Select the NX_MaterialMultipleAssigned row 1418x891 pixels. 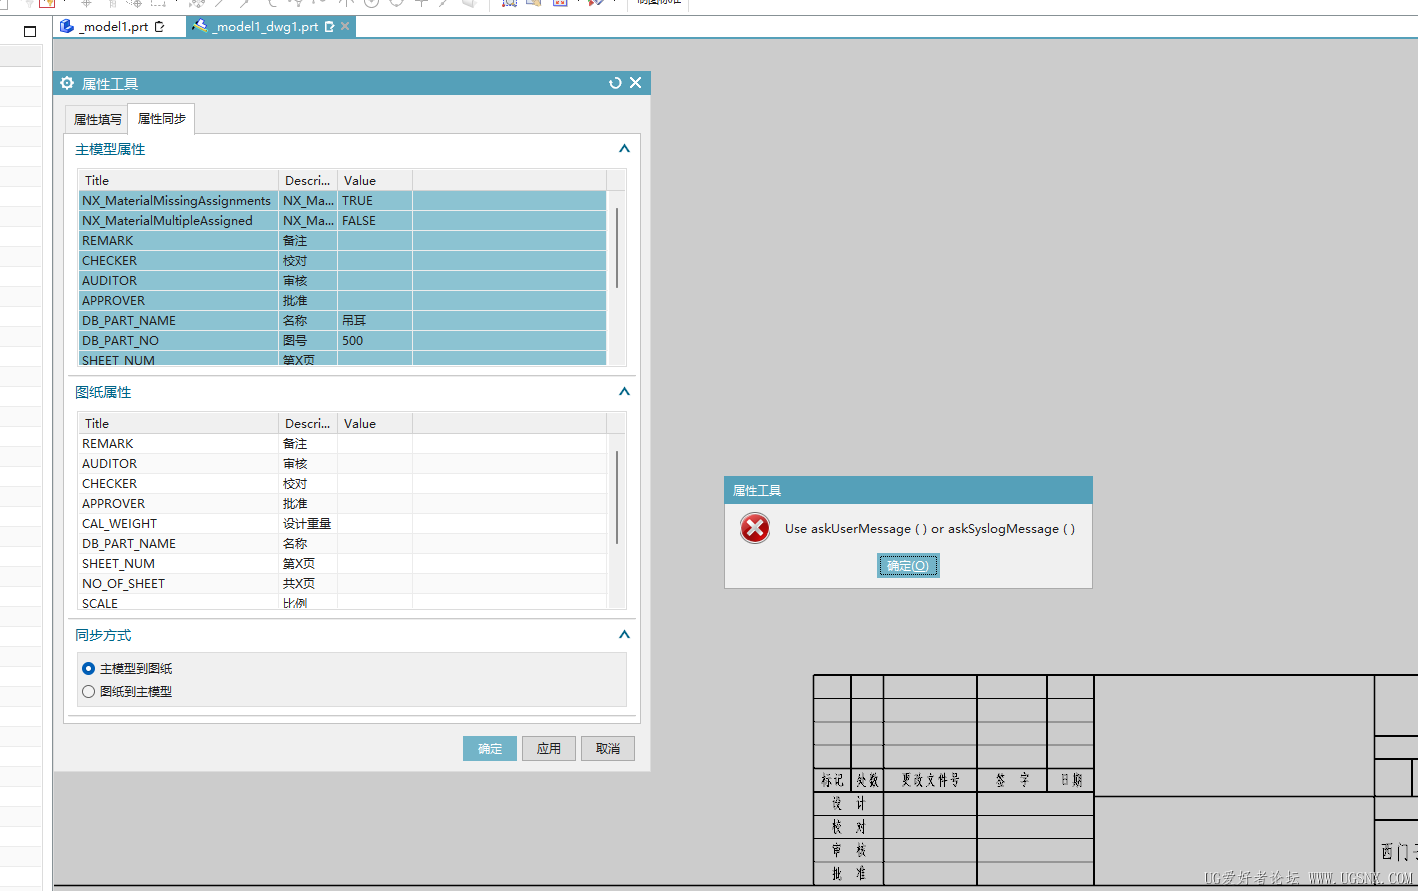(x=342, y=220)
